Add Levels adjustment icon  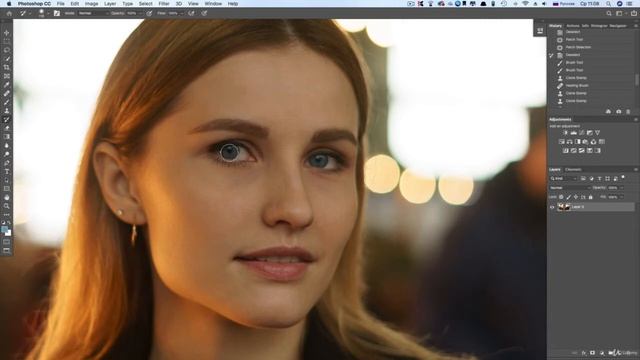(x=573, y=133)
